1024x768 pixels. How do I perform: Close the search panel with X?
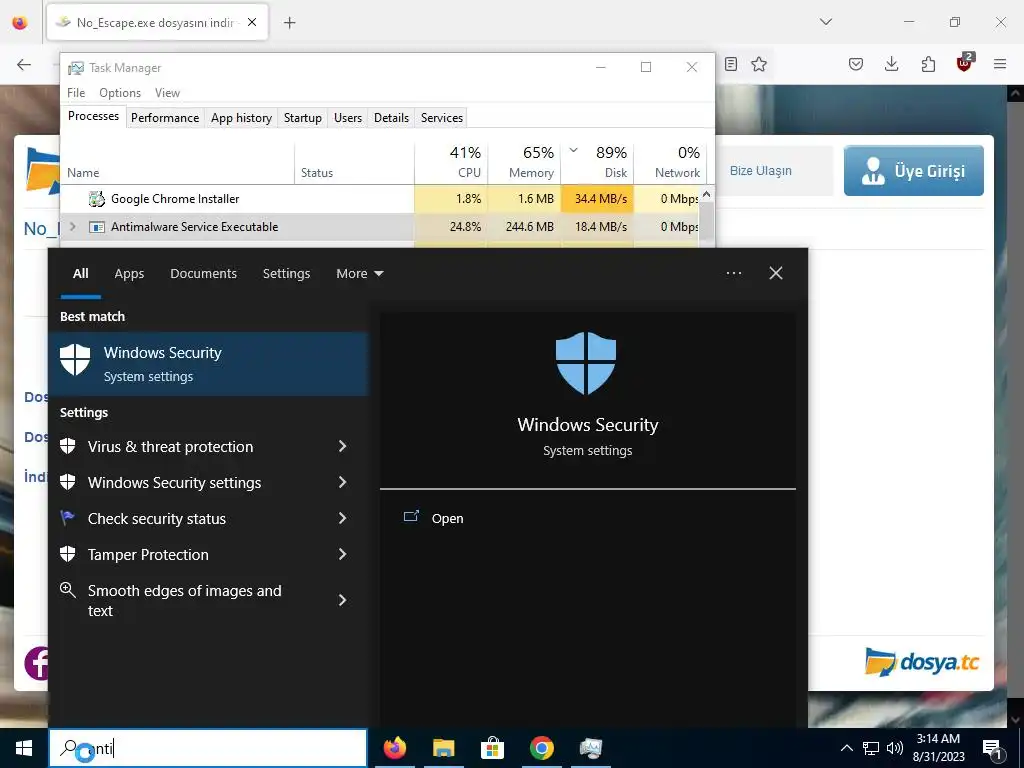776,273
